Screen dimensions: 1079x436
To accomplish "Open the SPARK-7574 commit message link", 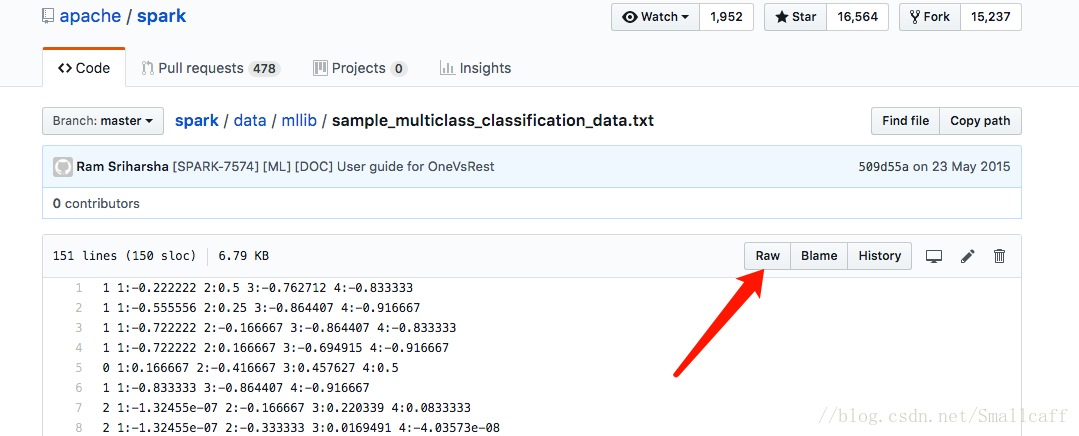I will 333,167.
